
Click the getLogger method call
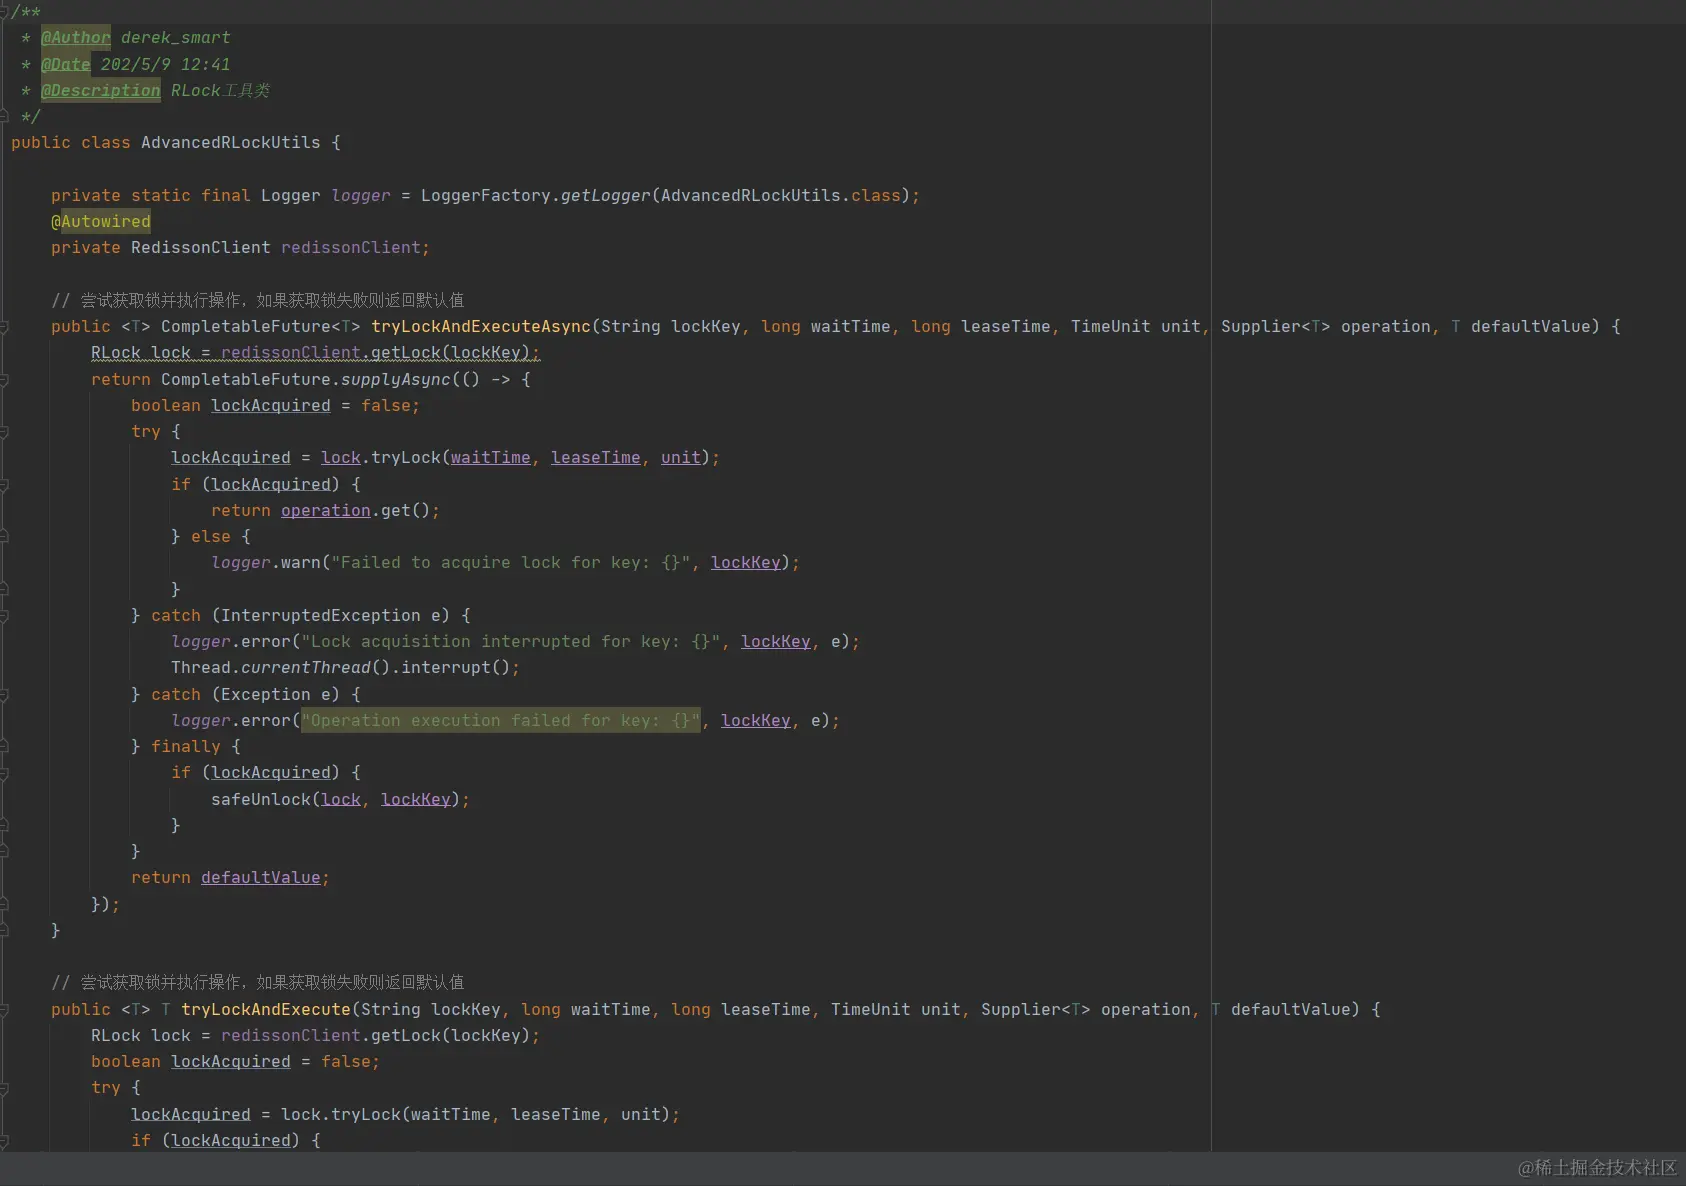(x=606, y=196)
